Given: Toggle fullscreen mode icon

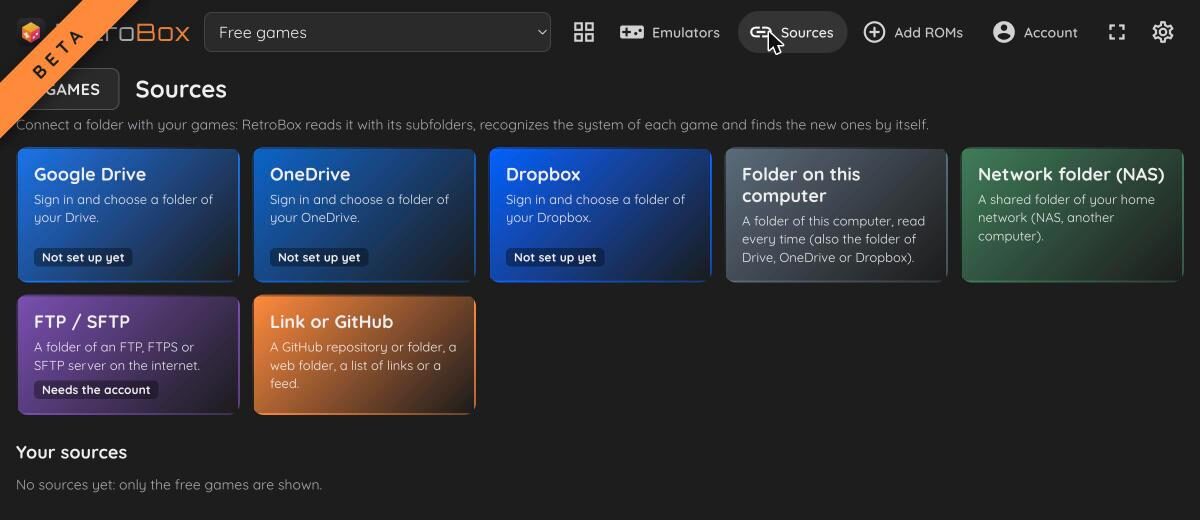Looking at the screenshot, I should [x=1117, y=32].
